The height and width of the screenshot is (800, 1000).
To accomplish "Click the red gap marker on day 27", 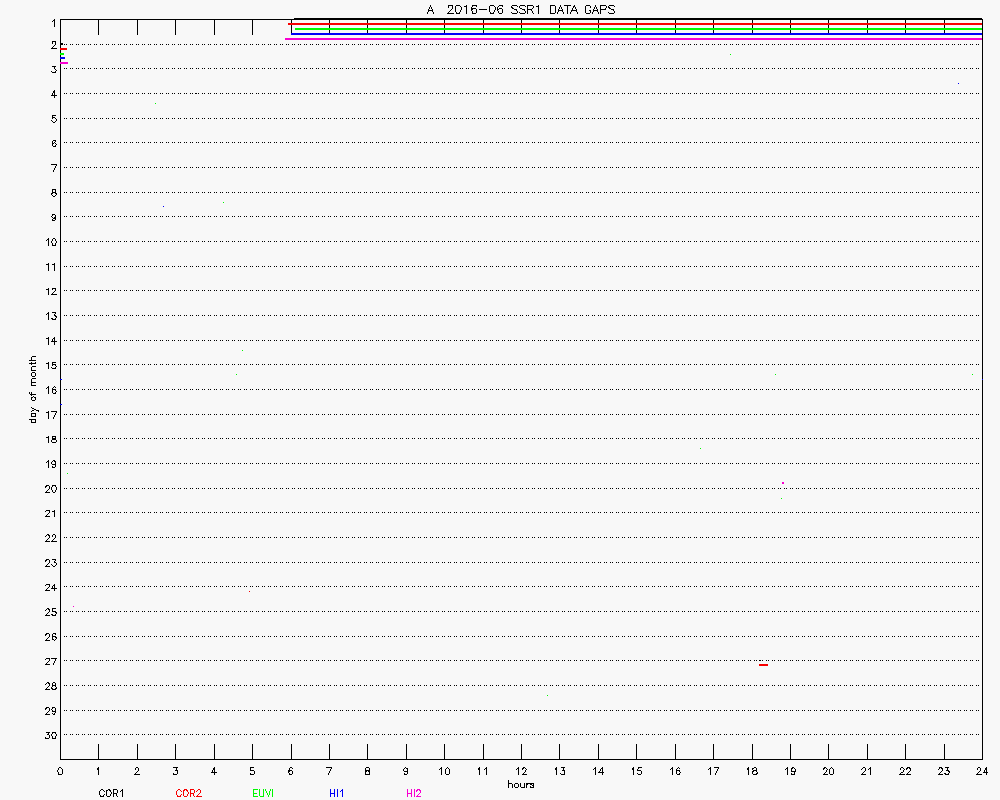I will (x=764, y=664).
